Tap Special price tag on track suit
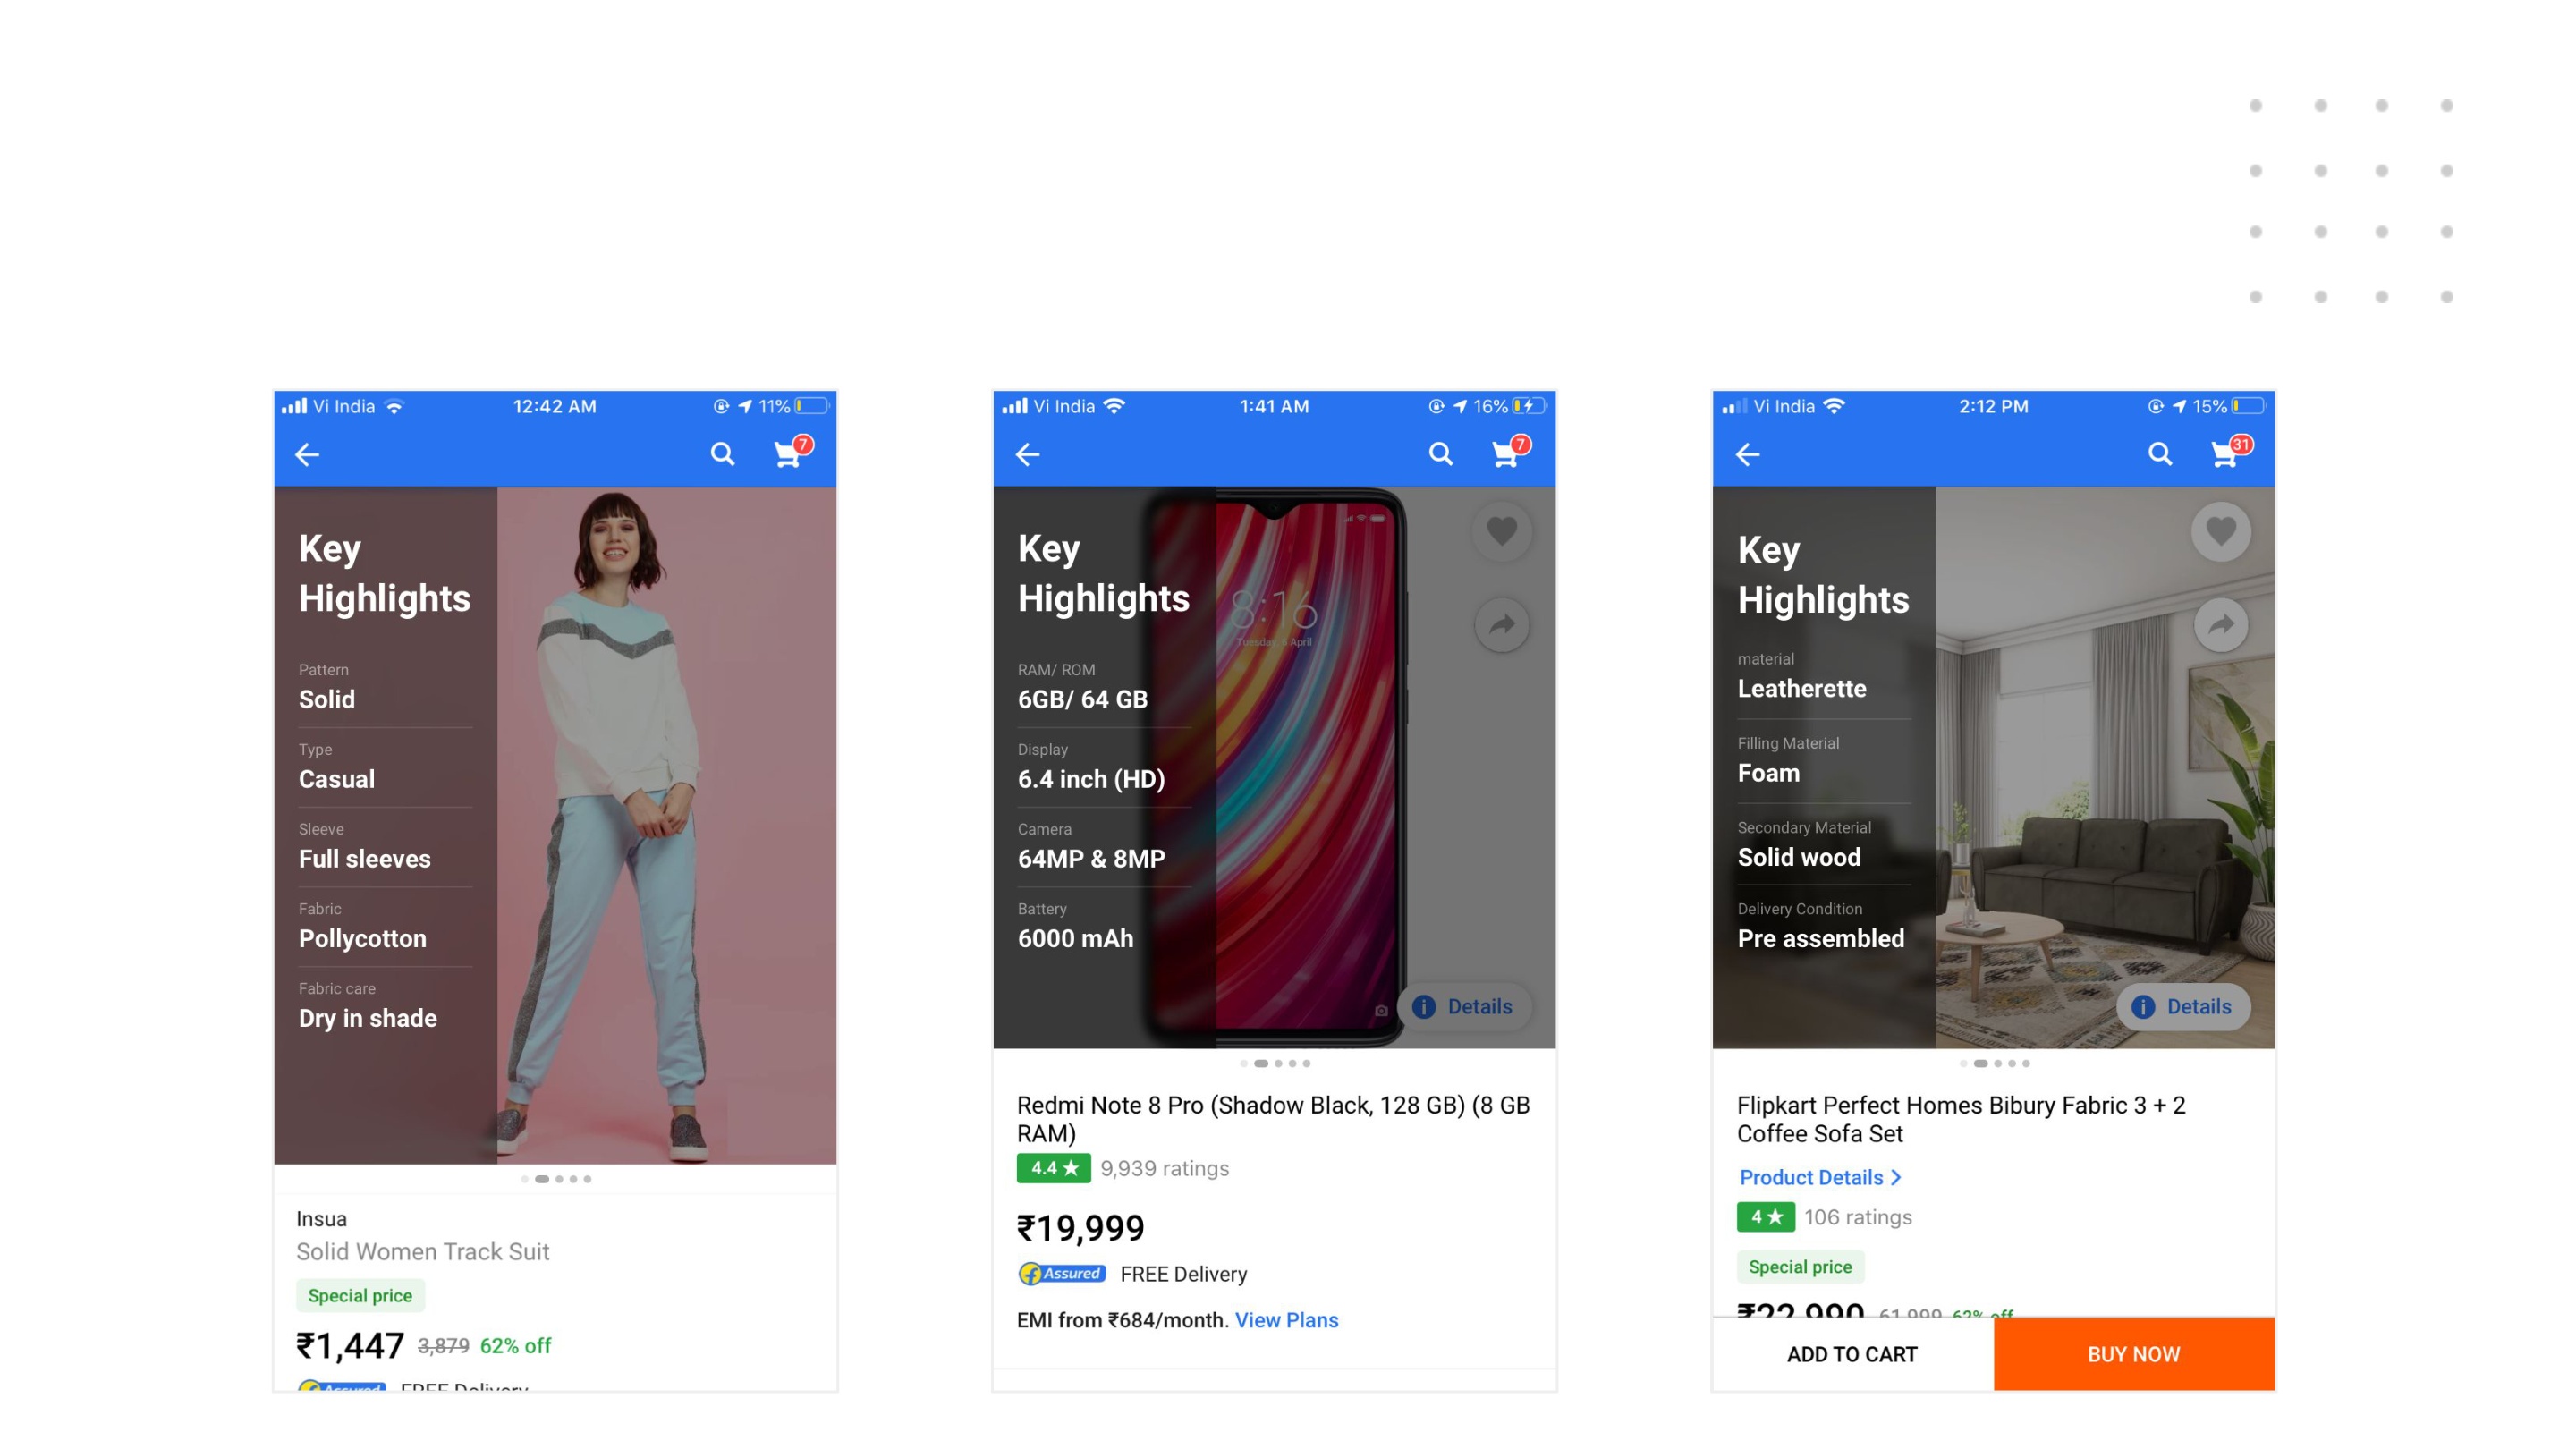 [x=360, y=1295]
